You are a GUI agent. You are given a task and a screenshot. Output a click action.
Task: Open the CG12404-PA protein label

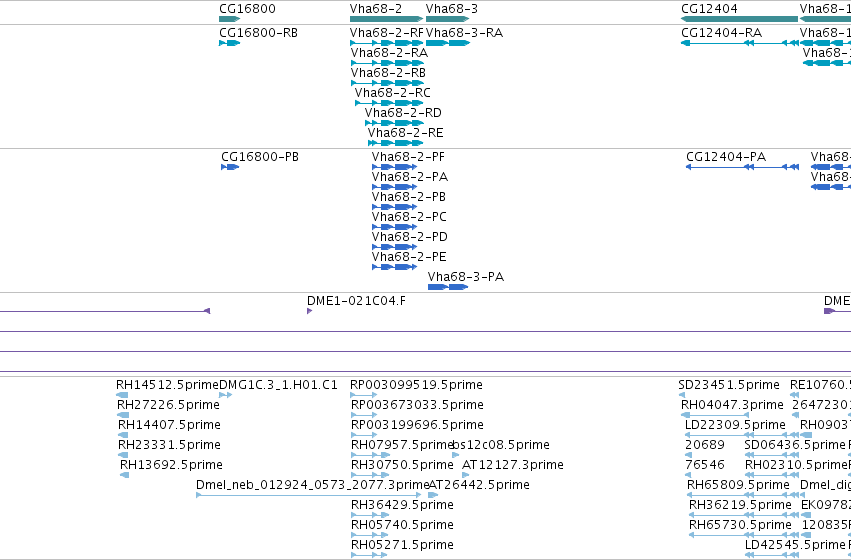pyautogui.click(x=726, y=157)
